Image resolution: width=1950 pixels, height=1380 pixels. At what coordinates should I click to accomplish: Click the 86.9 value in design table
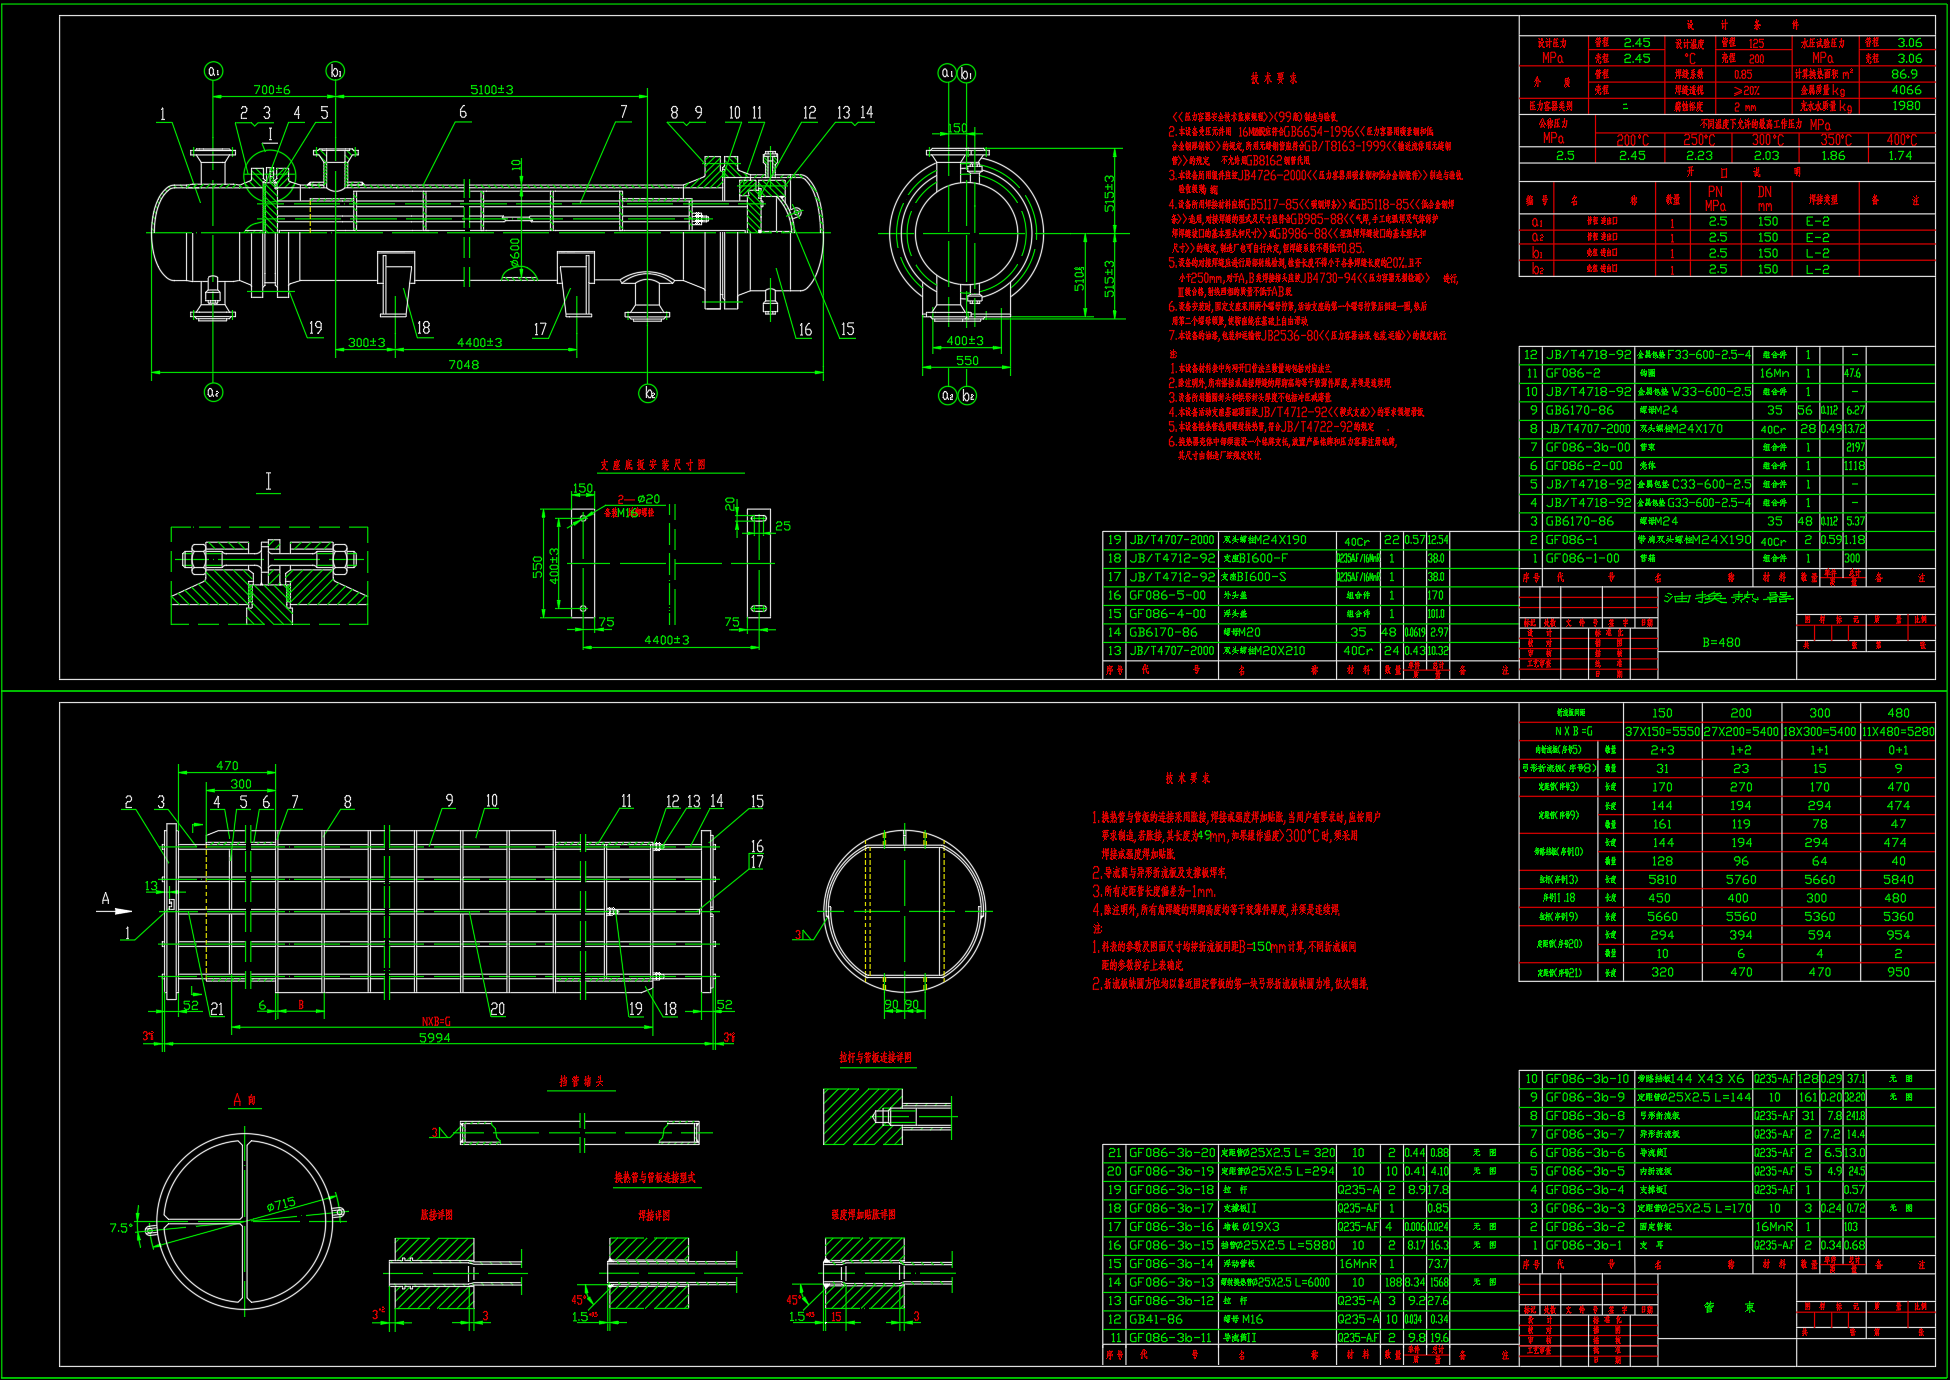click(x=1904, y=74)
